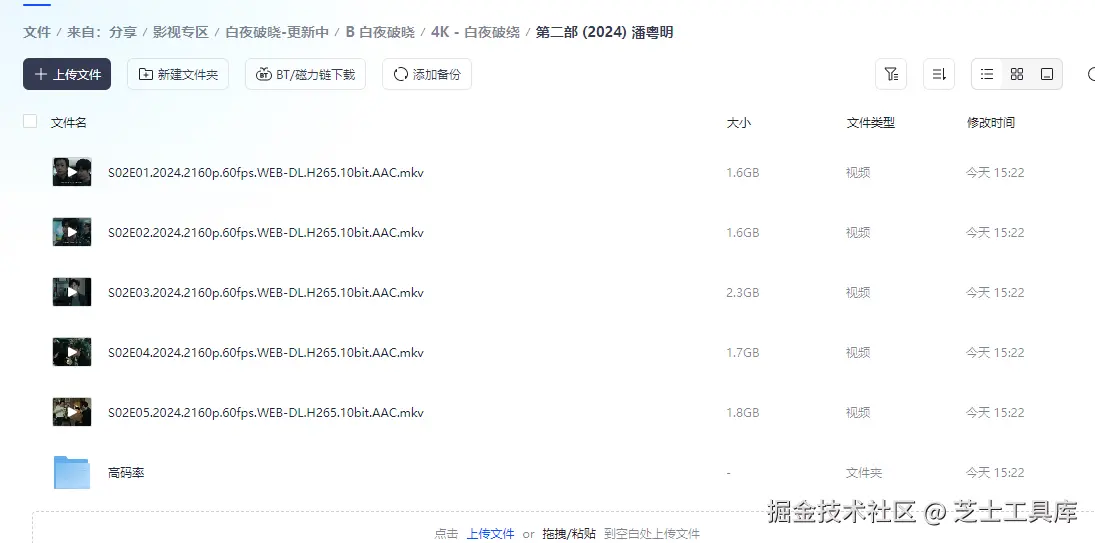Play the S02E03 video thumbnail
This screenshot has width=1095, height=543.
[x=72, y=292]
